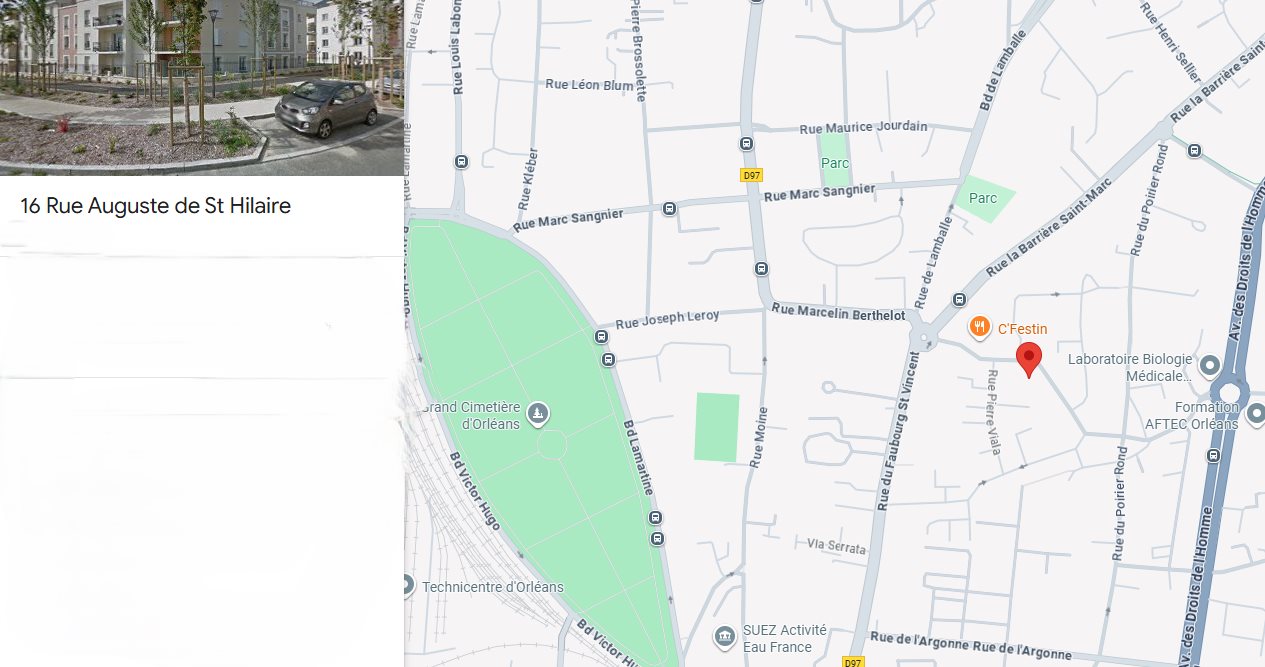The width and height of the screenshot is (1265, 667).
Task: Click the D97 shield near Rue Marc Sangnier
Action: tap(751, 175)
